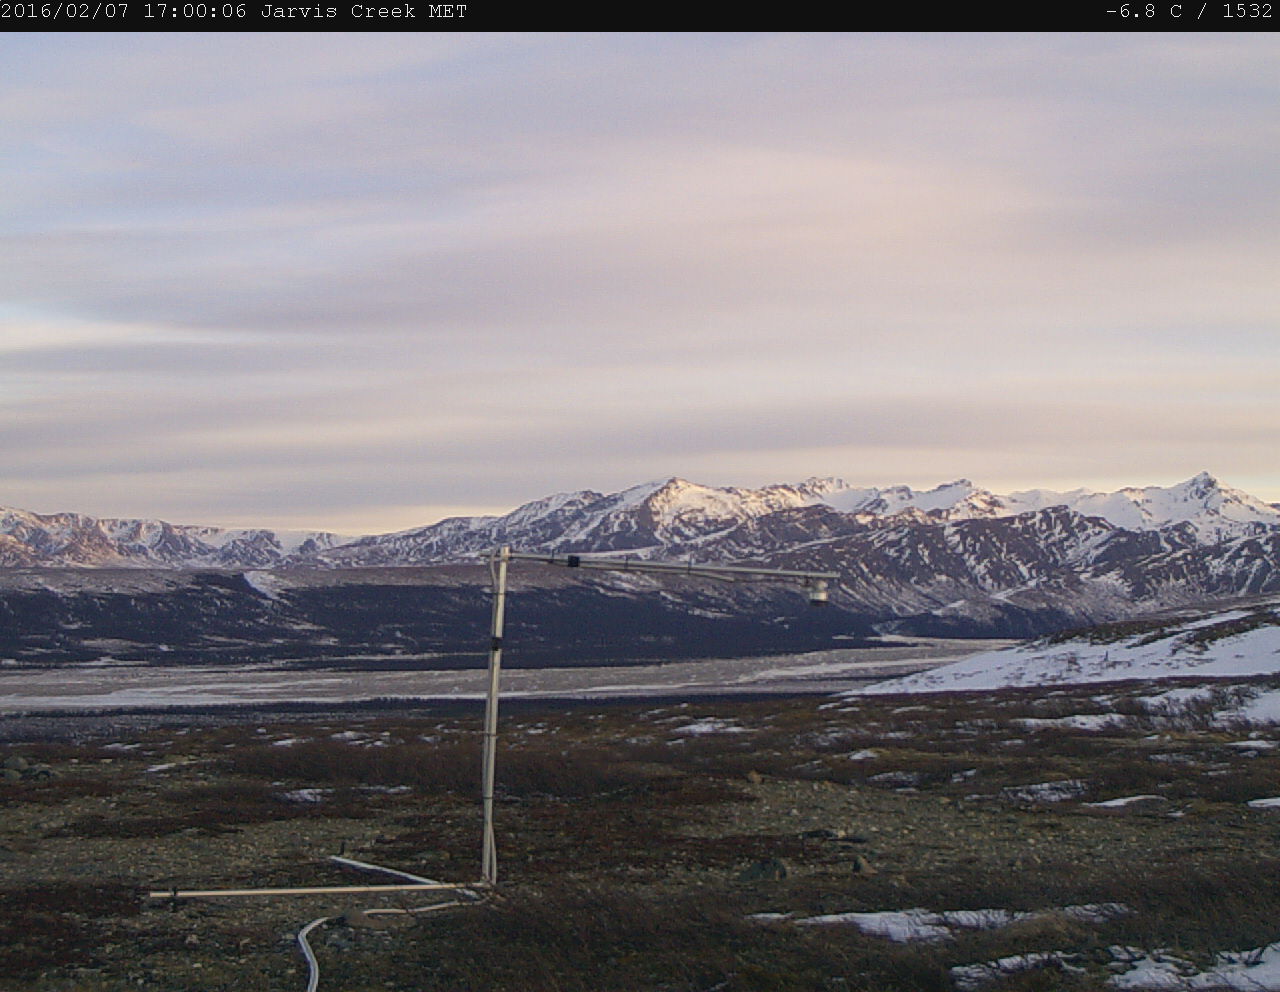The width and height of the screenshot is (1280, 992).
Task: Click the tallest pointed peak on right
Action: pyautogui.click(x=1204, y=481)
